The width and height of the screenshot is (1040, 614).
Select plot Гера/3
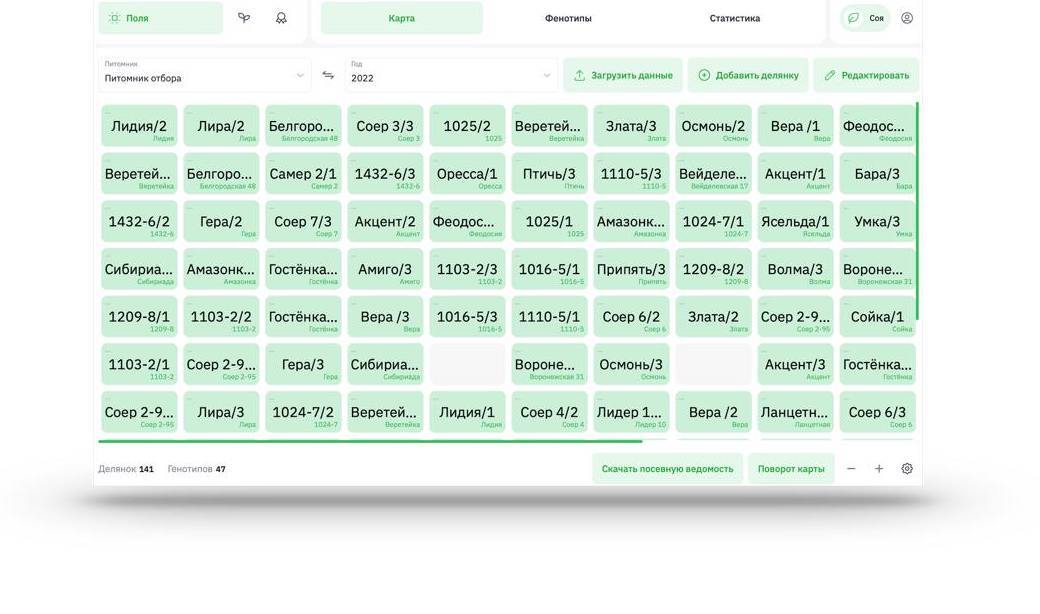pos(303,365)
